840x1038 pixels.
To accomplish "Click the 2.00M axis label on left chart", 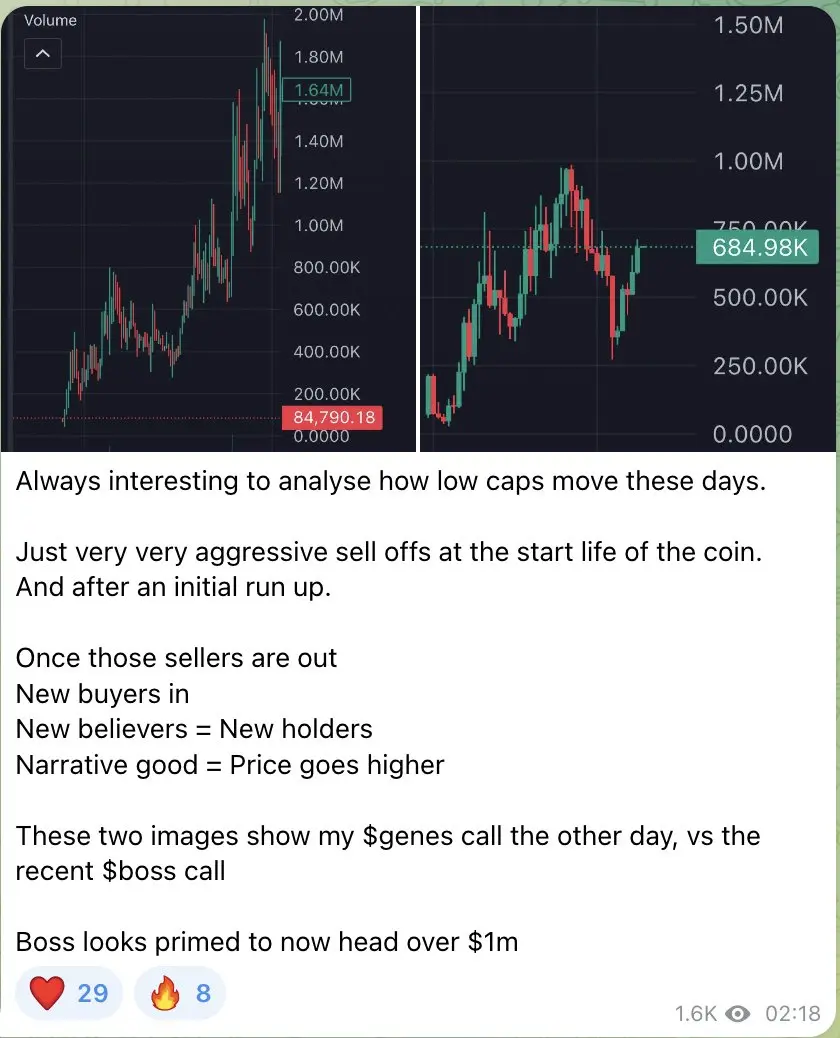I will coord(318,15).
